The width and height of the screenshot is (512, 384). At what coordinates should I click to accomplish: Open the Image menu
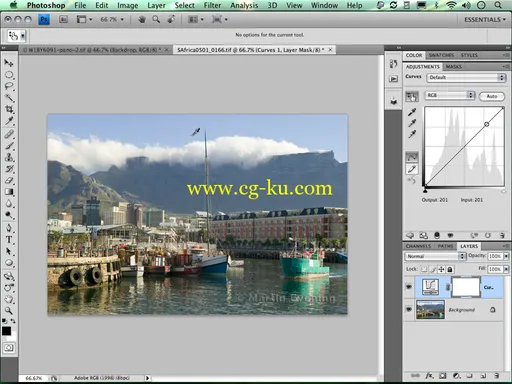127,5
